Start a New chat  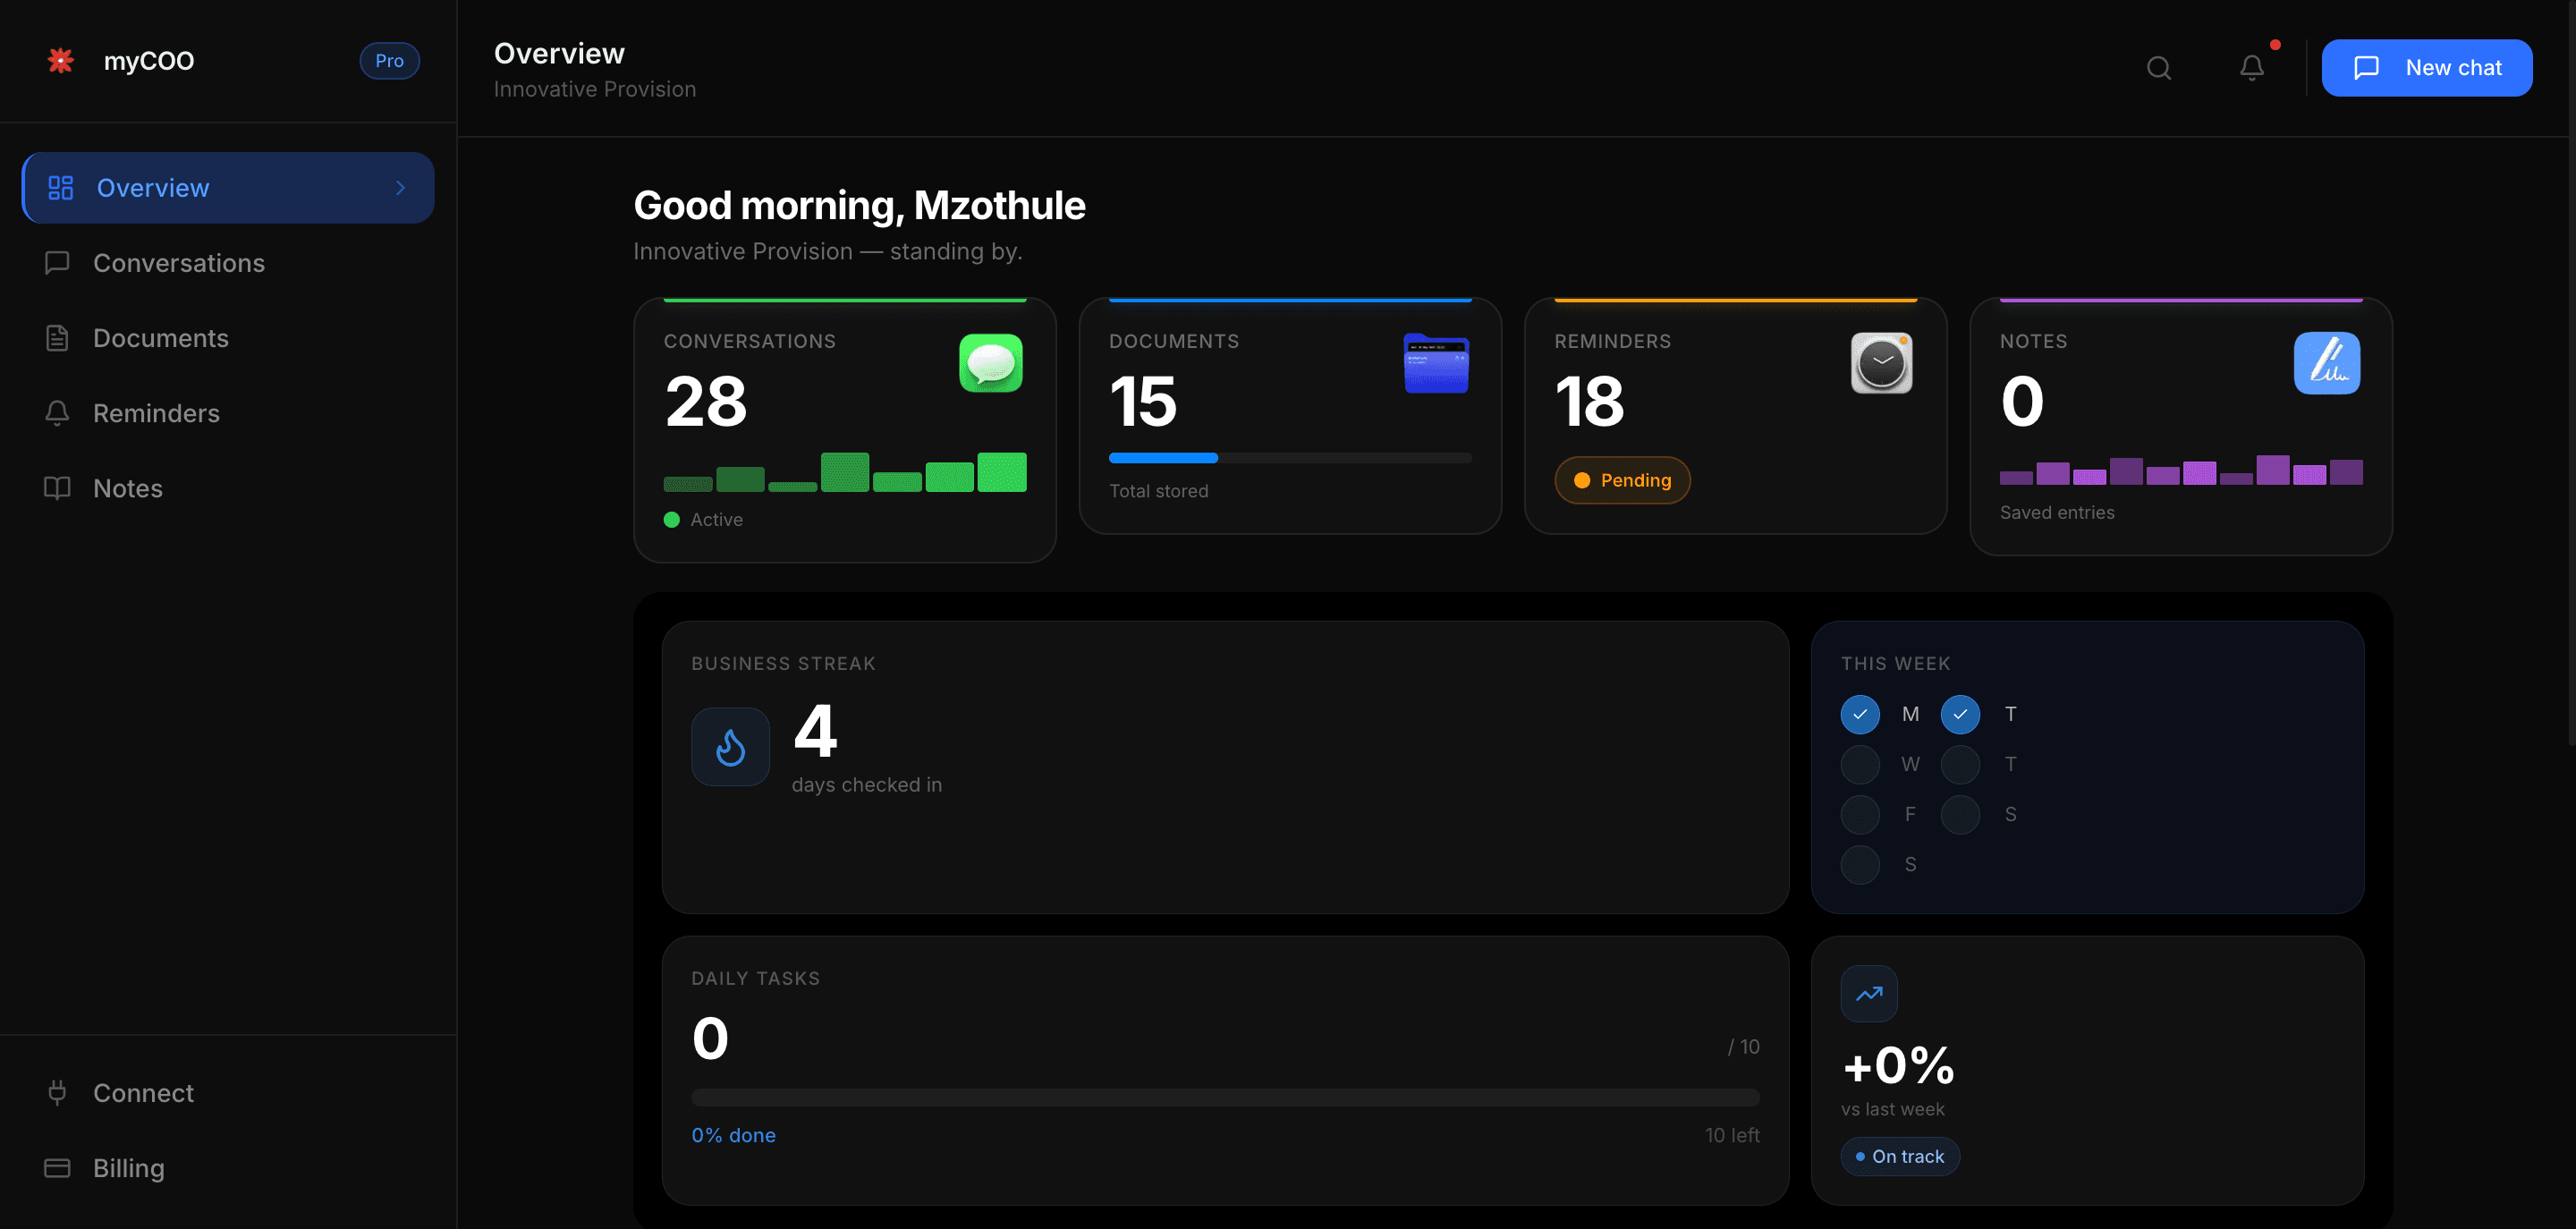(x=2426, y=68)
